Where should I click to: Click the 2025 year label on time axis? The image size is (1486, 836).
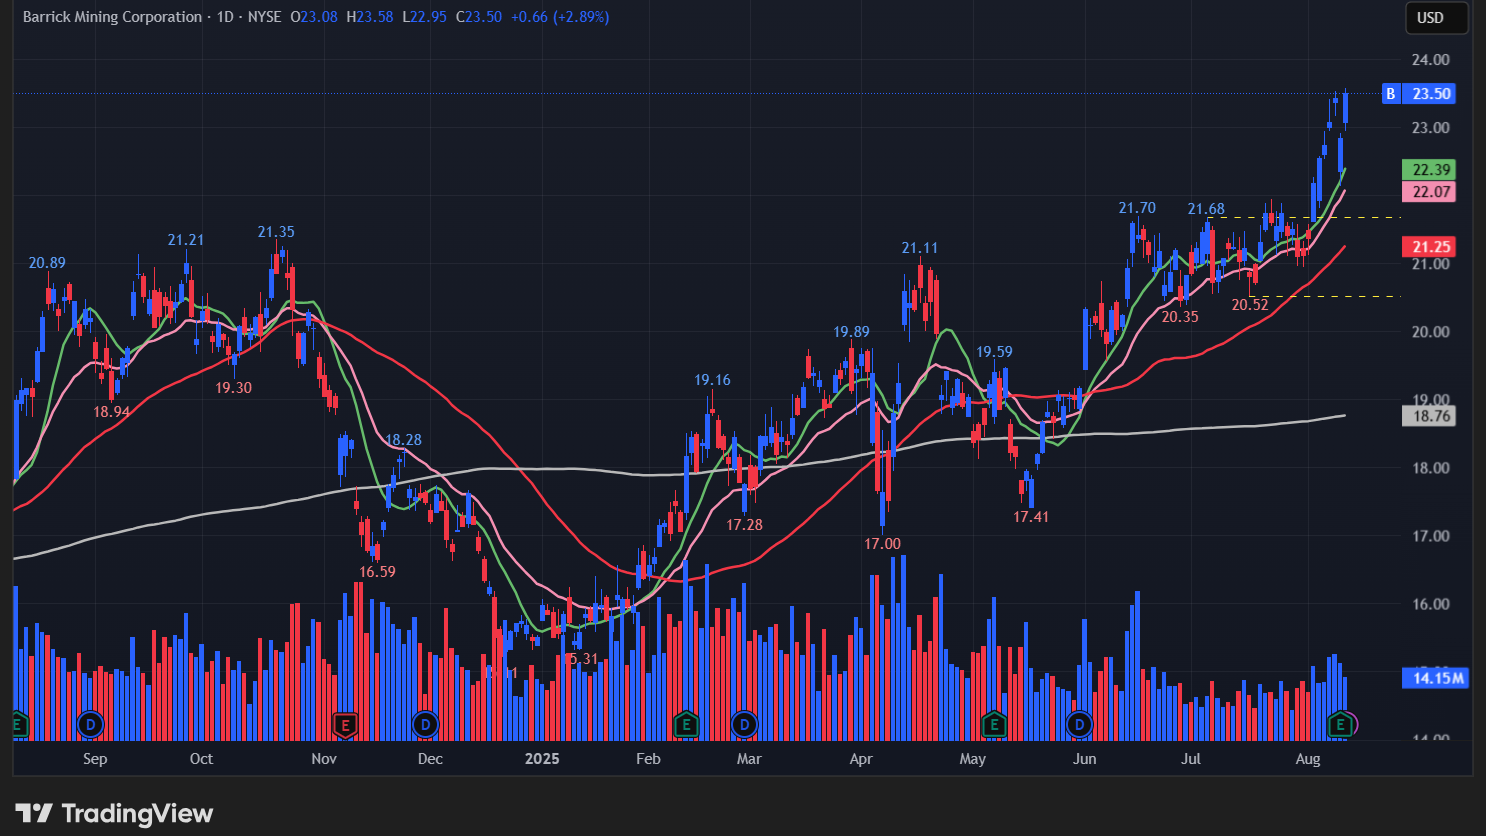click(542, 759)
